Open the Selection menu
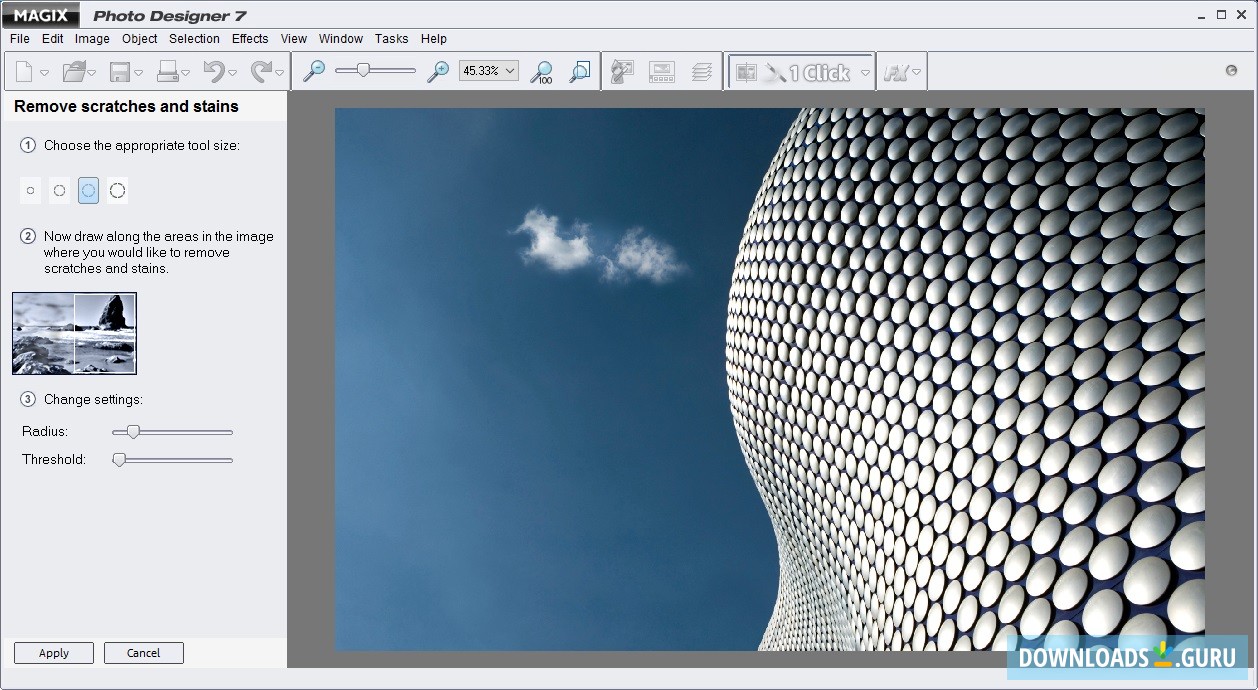The height and width of the screenshot is (690, 1258). [194, 39]
